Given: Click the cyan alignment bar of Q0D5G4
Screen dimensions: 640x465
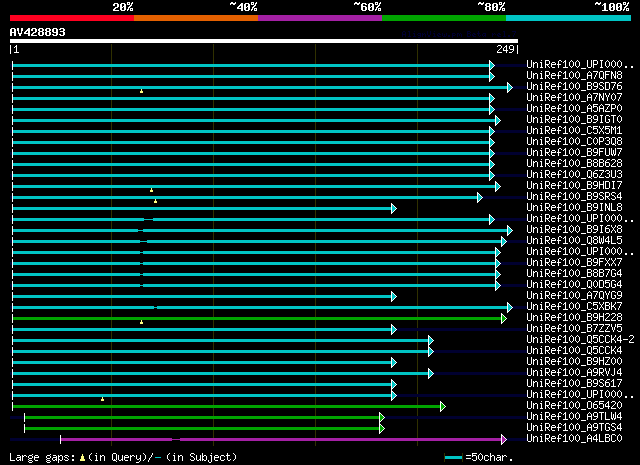Looking at the screenshot, I should pyautogui.click(x=254, y=285).
